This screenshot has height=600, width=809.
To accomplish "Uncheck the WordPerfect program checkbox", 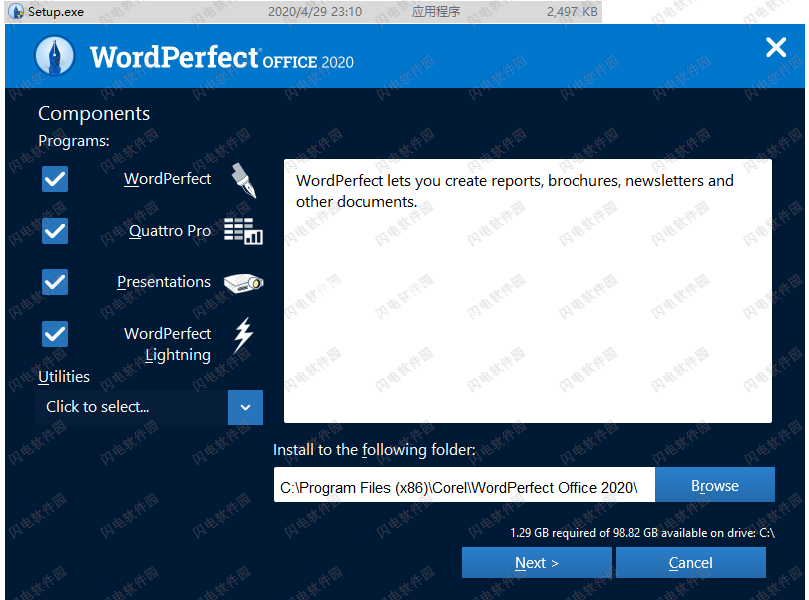I will 55,179.
